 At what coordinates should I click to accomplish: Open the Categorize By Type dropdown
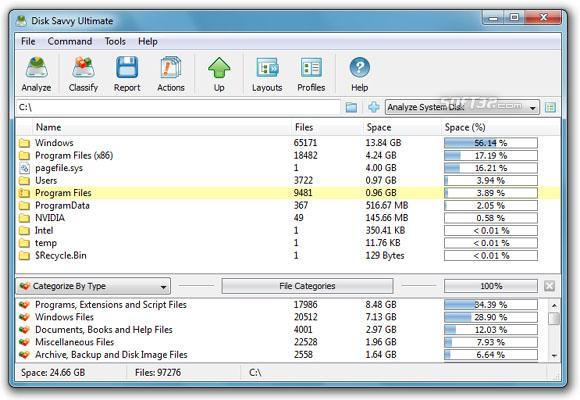click(x=93, y=286)
